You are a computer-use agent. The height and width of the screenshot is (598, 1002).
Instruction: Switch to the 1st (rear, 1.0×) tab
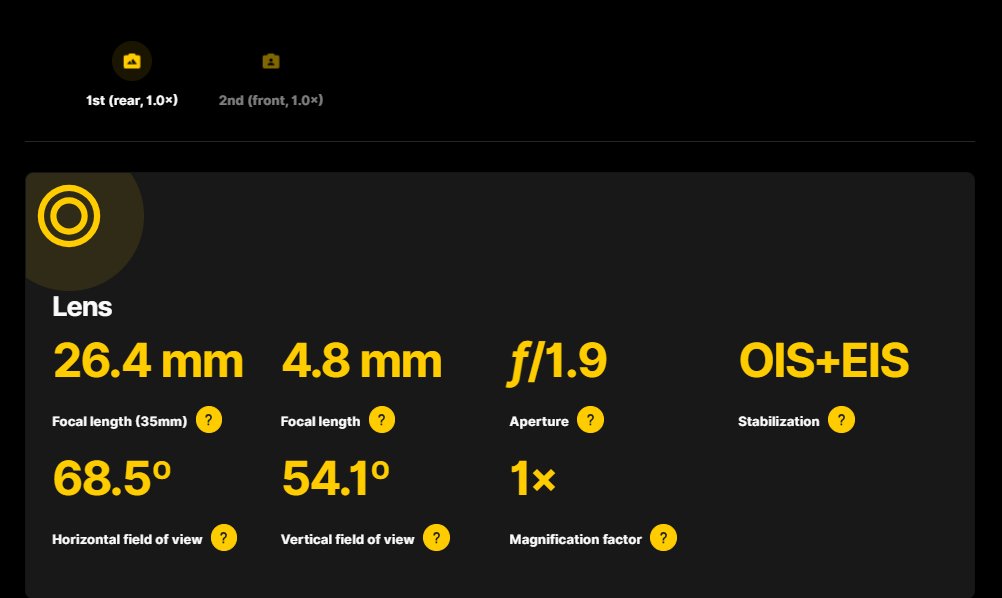[132, 100]
